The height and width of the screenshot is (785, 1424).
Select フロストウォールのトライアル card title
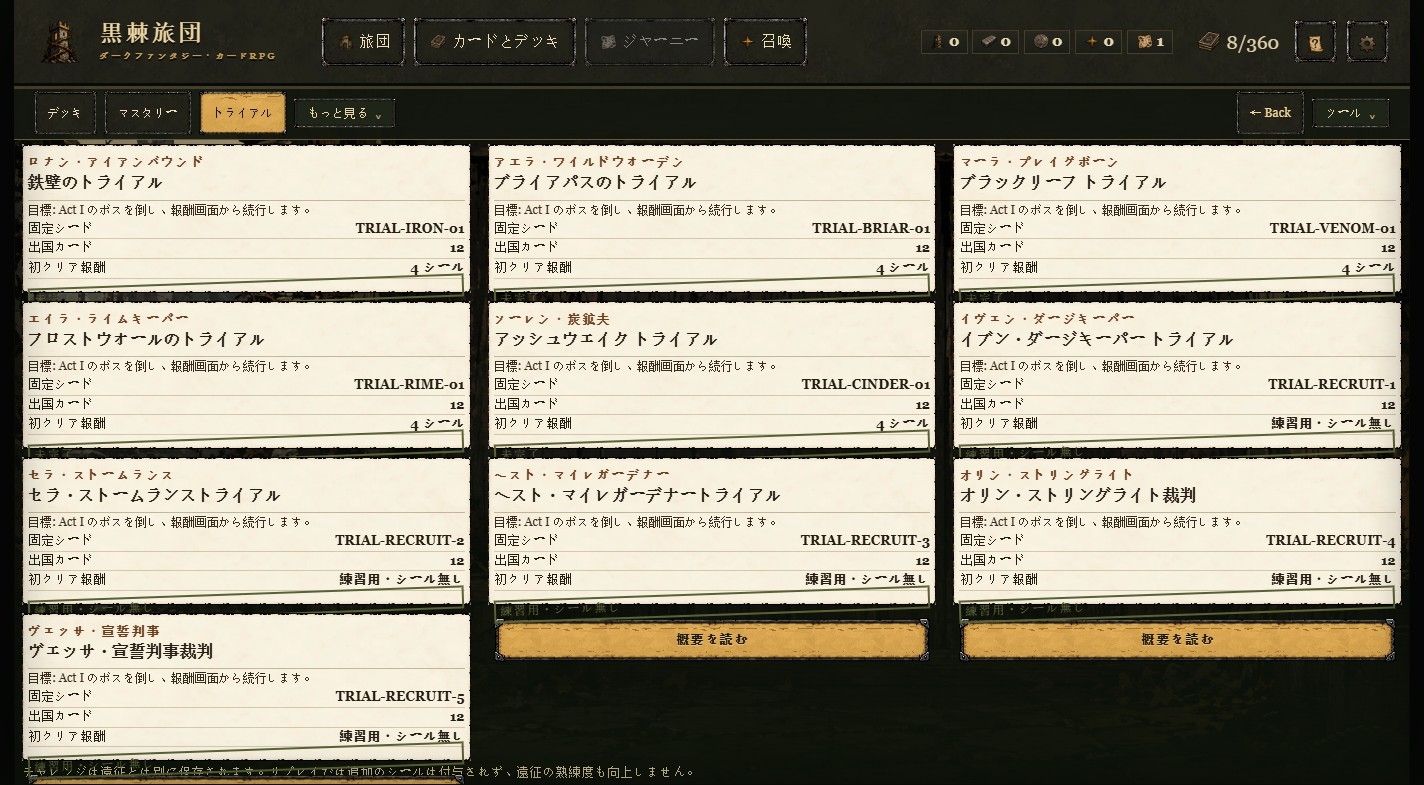tap(146, 339)
